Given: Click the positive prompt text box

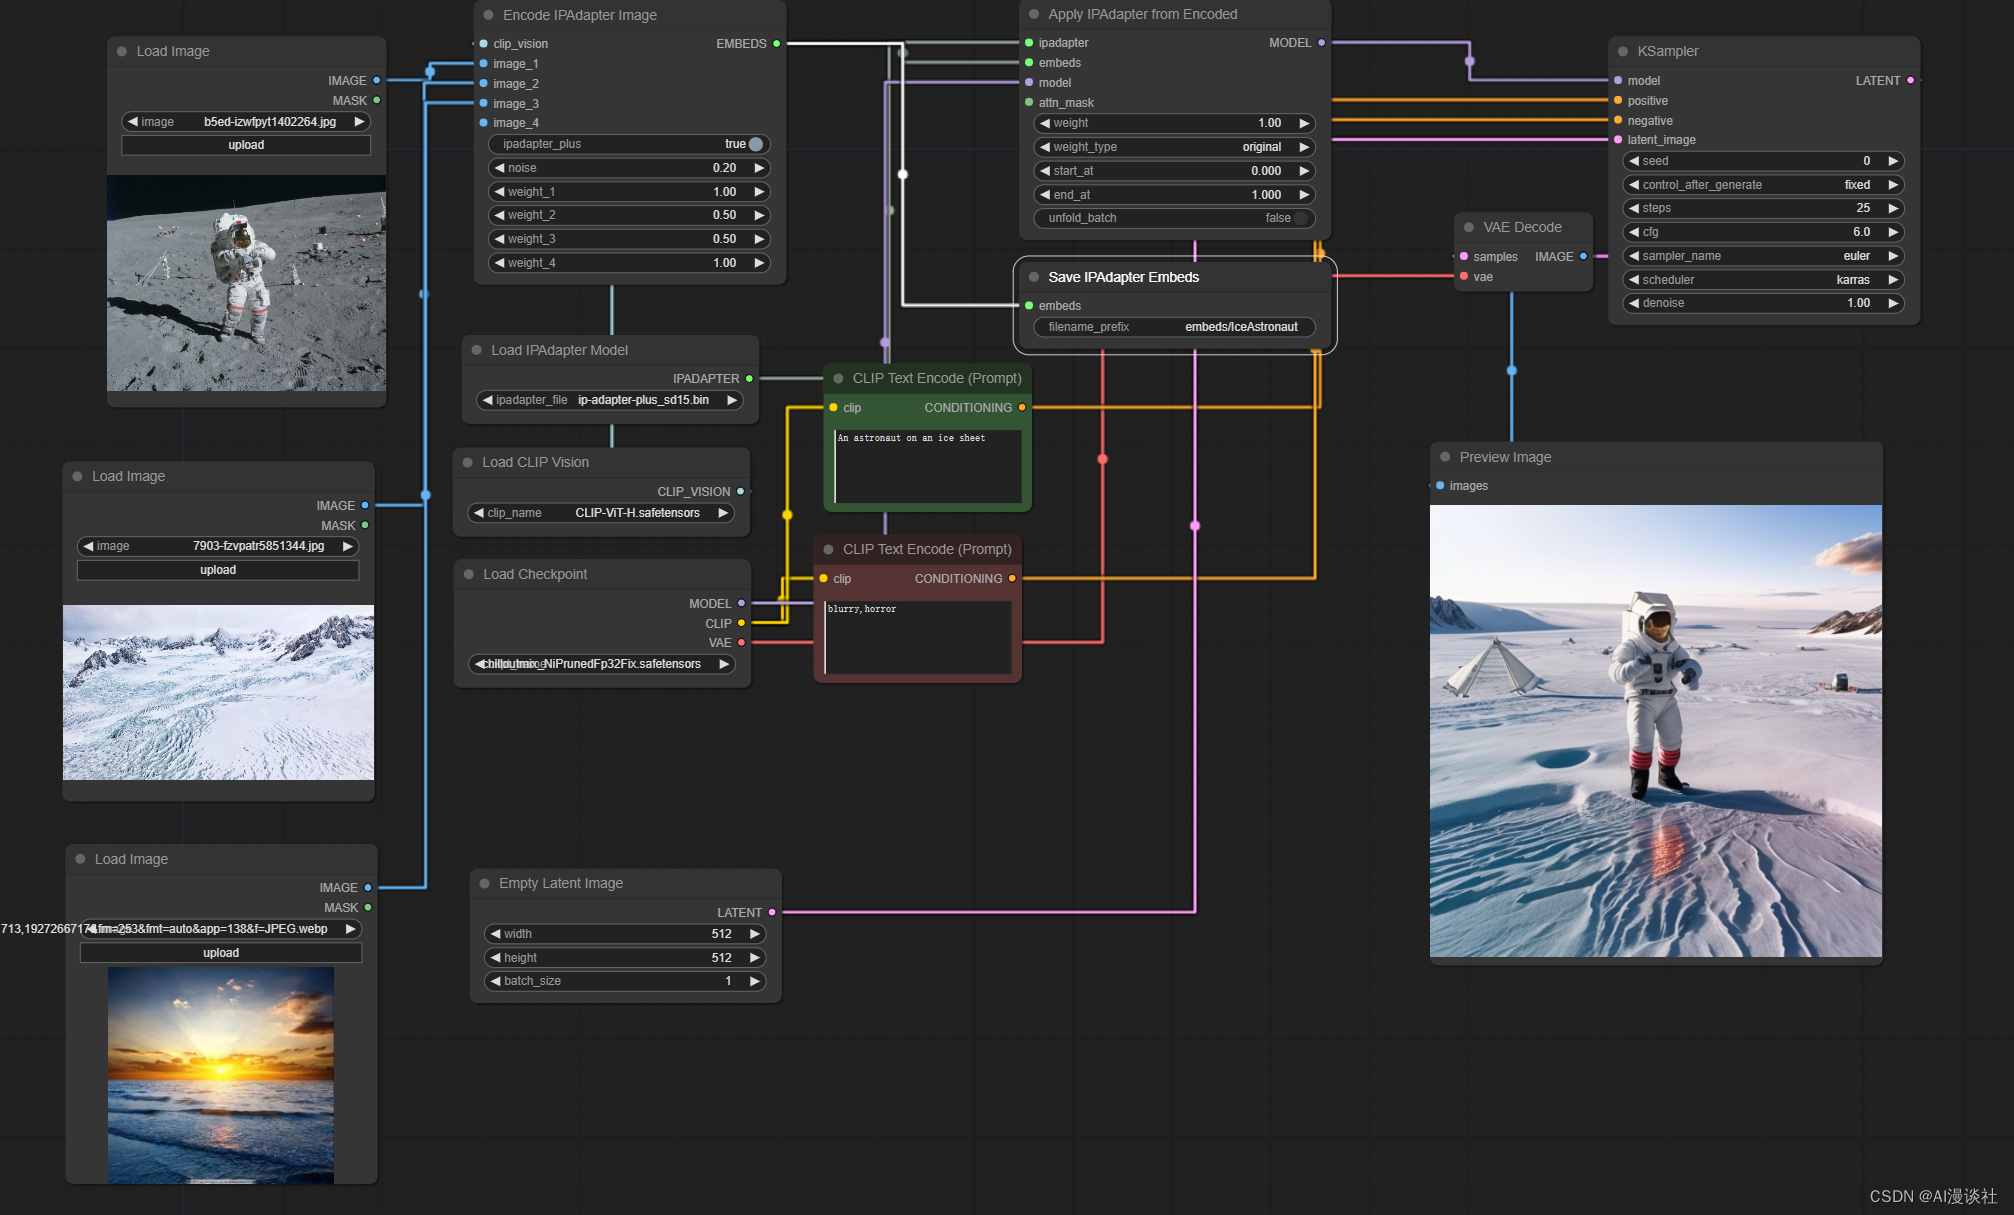Looking at the screenshot, I should (x=927, y=466).
